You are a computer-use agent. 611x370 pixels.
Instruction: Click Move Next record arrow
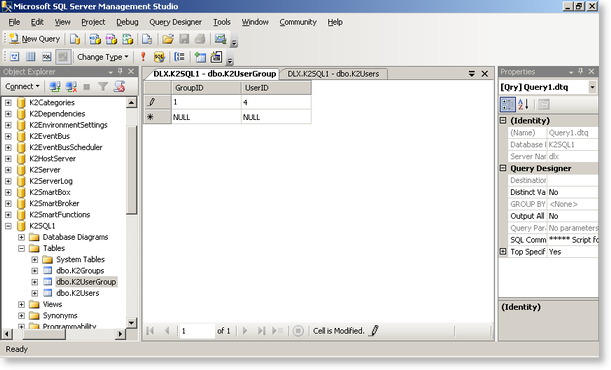tap(245, 331)
